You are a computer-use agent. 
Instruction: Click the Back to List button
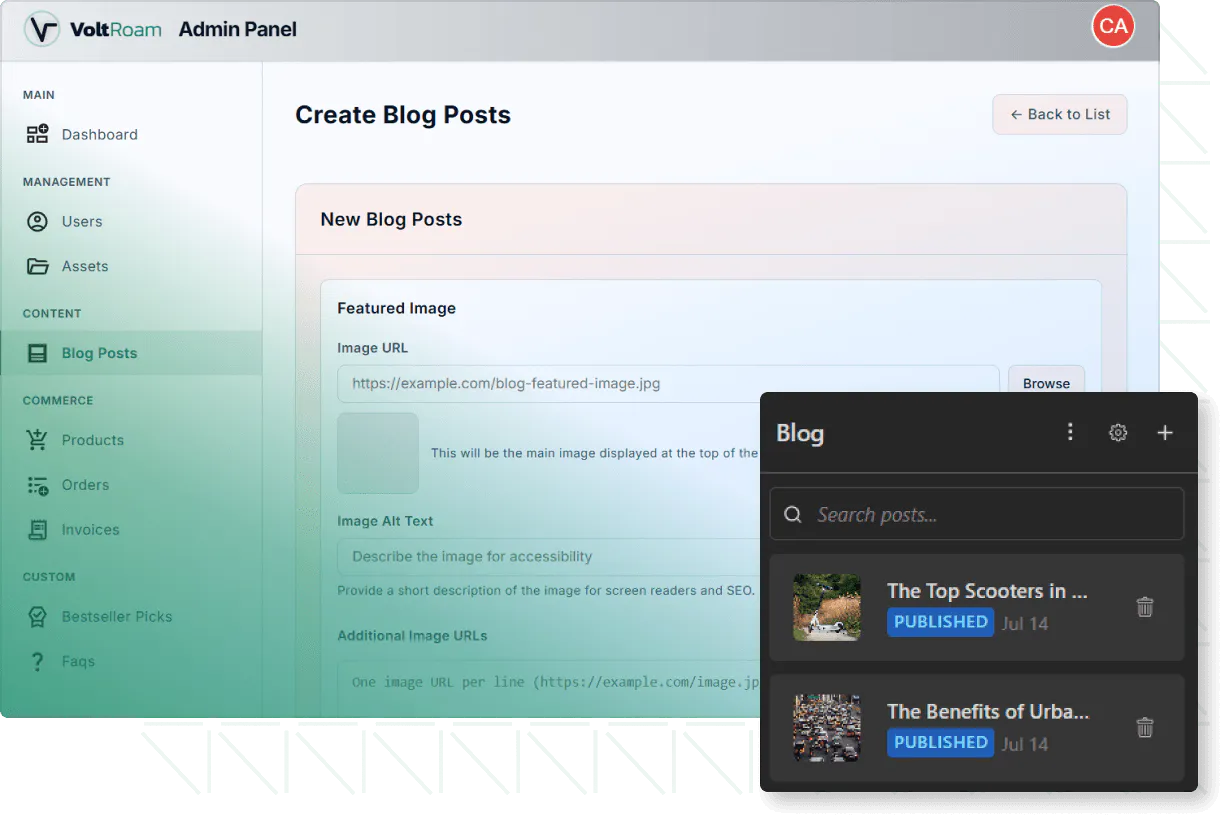click(x=1060, y=114)
